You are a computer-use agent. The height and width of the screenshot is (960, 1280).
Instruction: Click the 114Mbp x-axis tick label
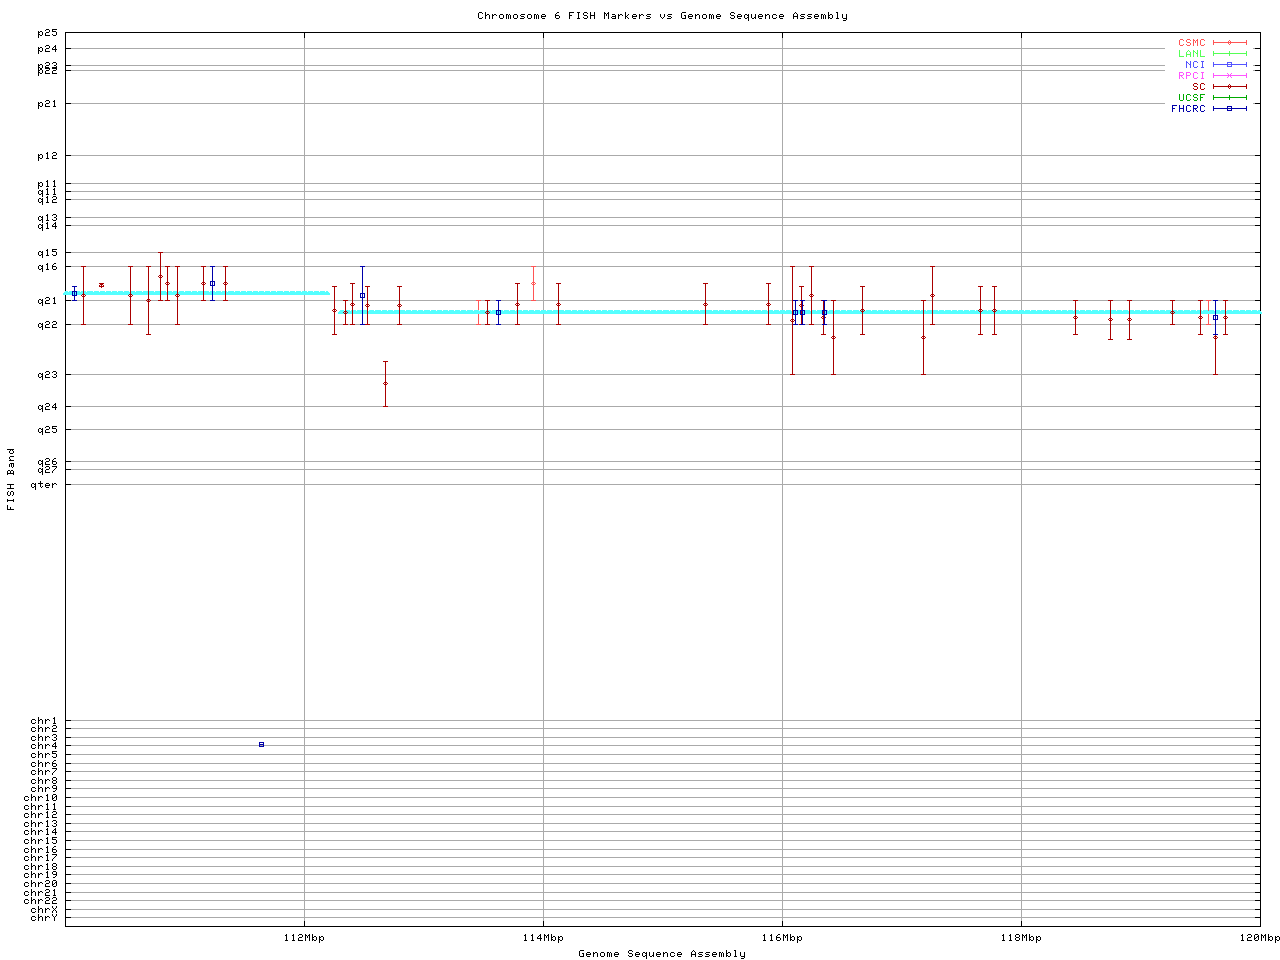(x=544, y=938)
